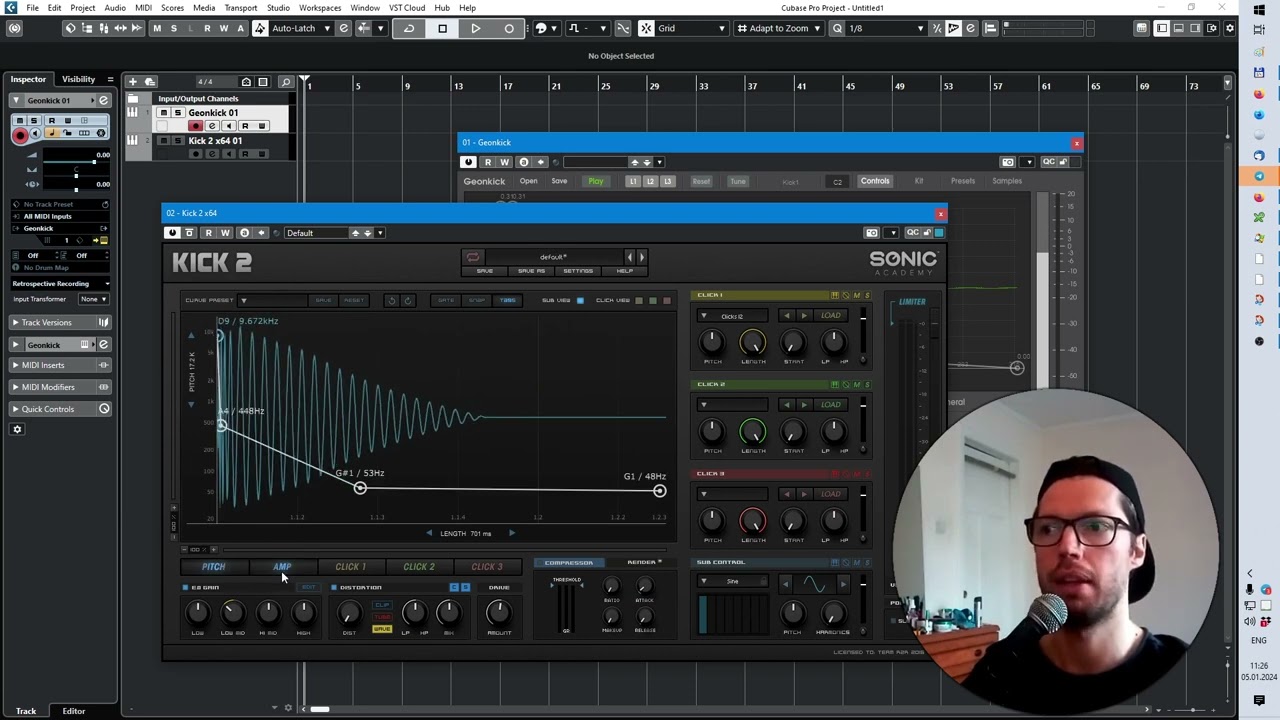
Task: Click the redo curve icon in Kick 2
Action: pos(407,300)
